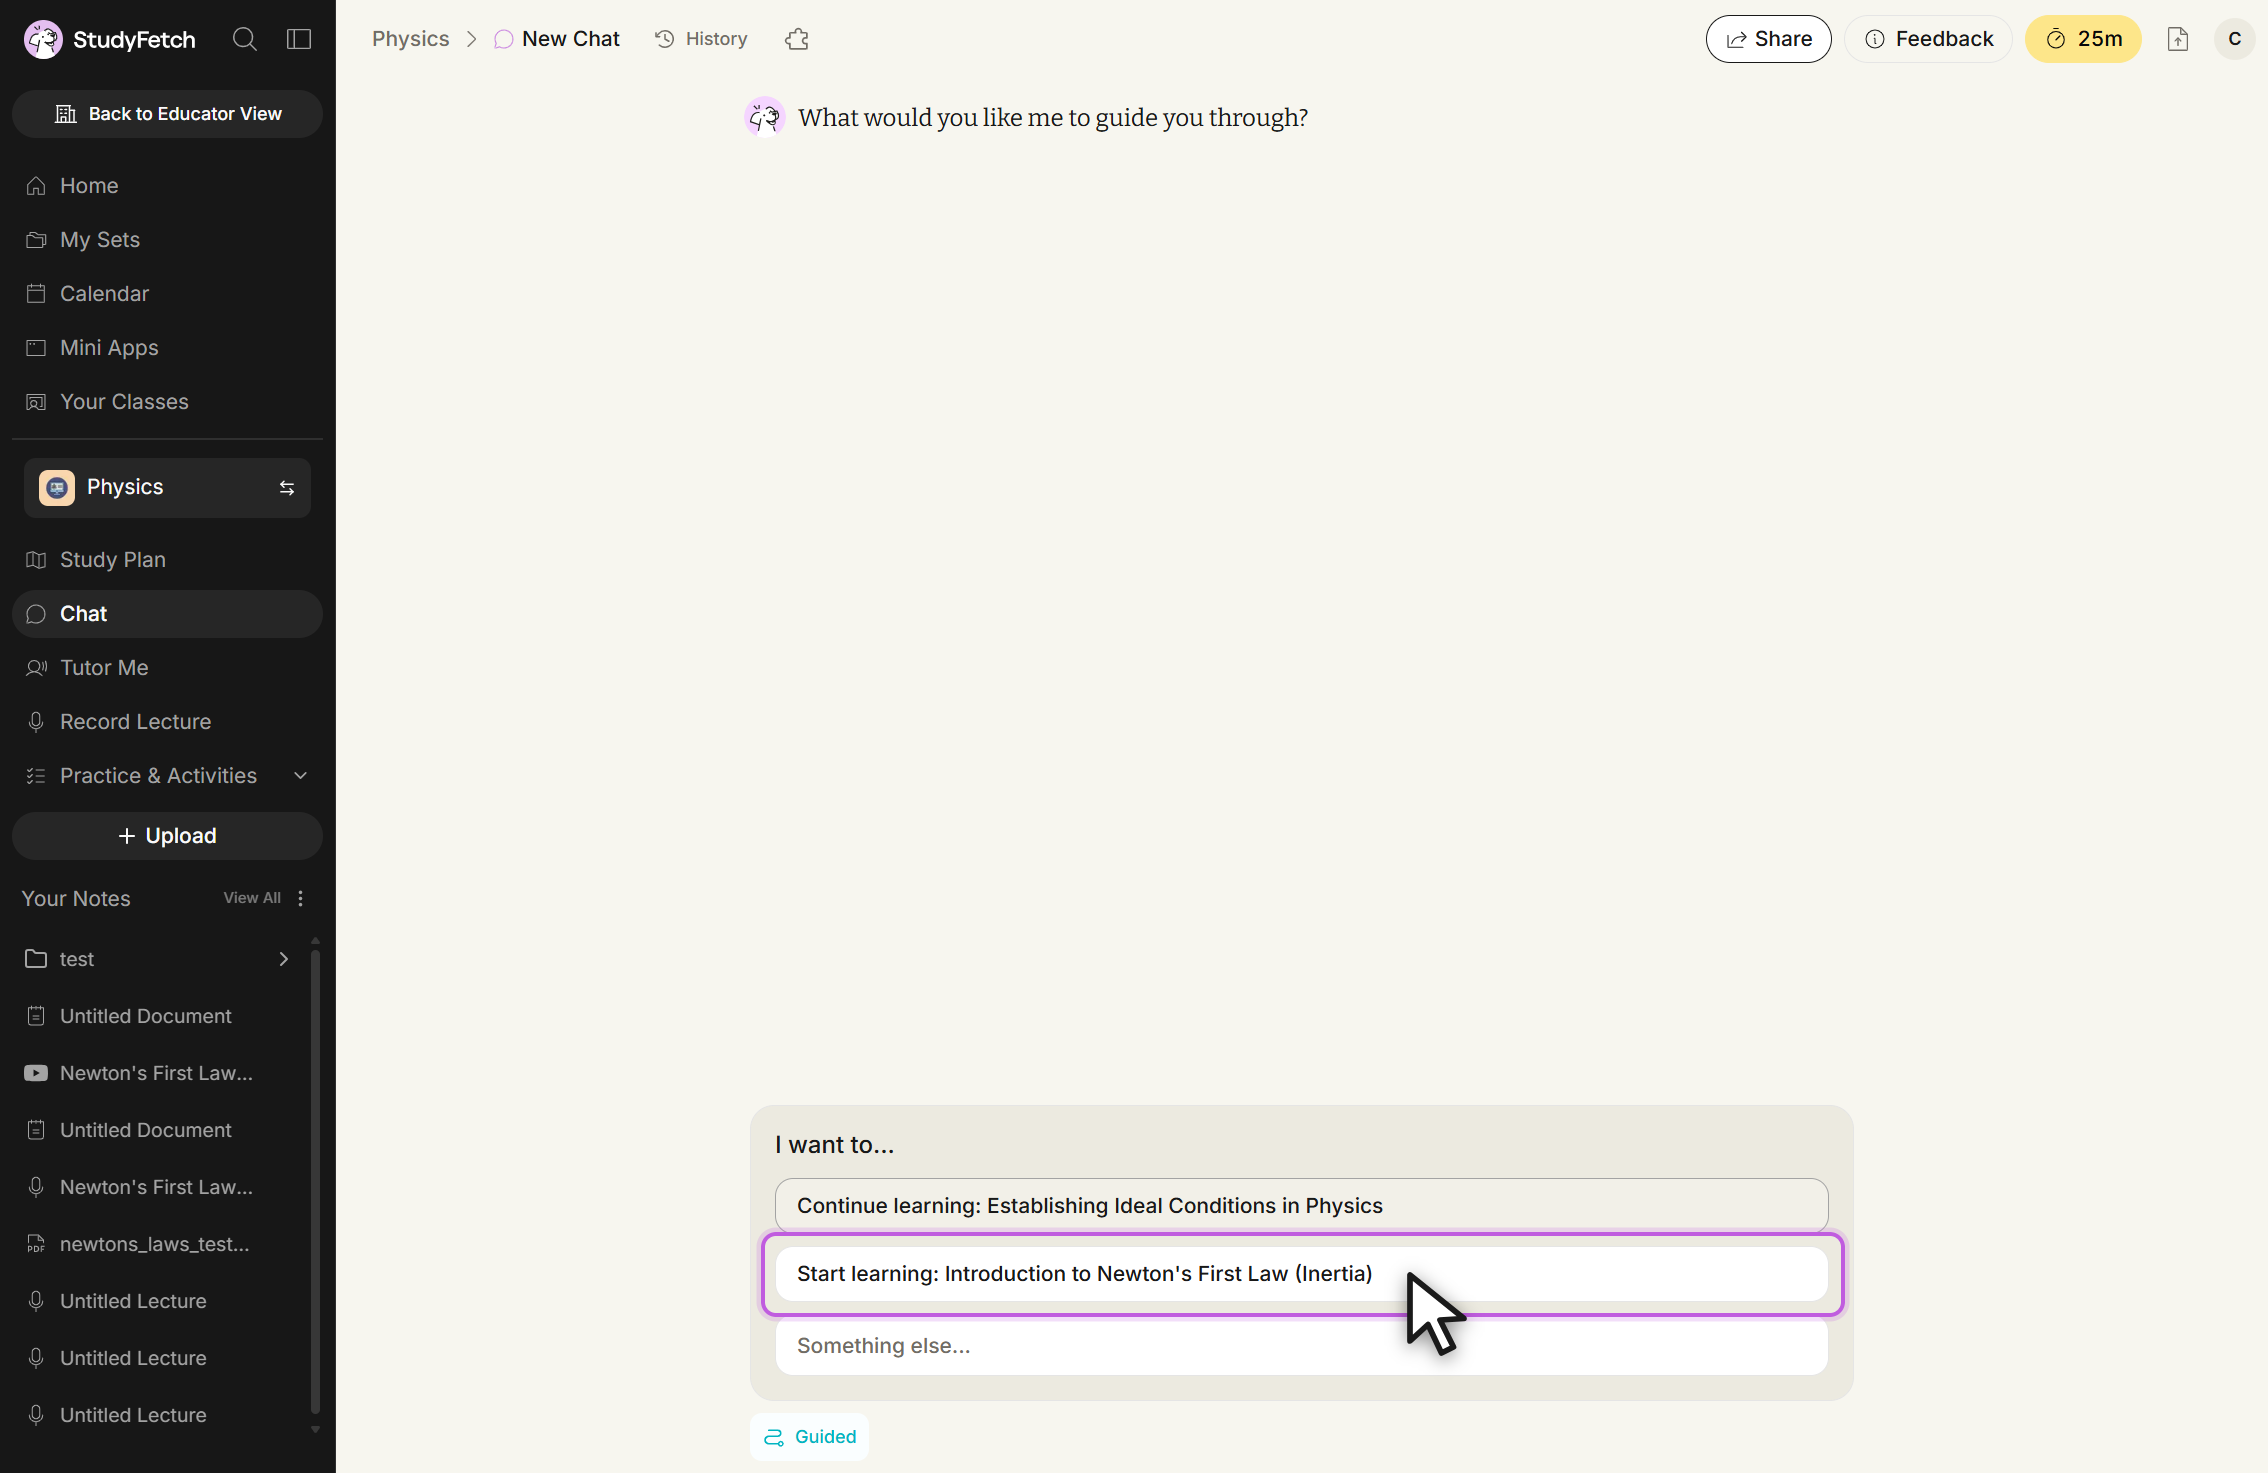2268x1473 pixels.
Task: Open chat History
Action: click(701, 39)
